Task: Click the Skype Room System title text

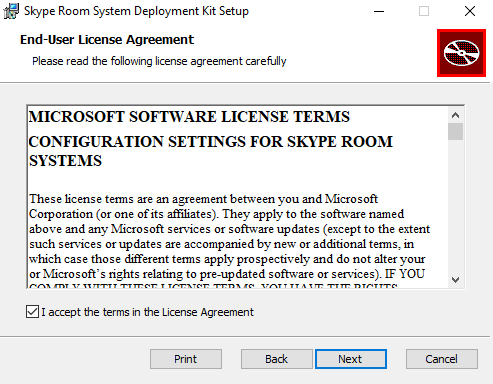Action: coord(136,11)
